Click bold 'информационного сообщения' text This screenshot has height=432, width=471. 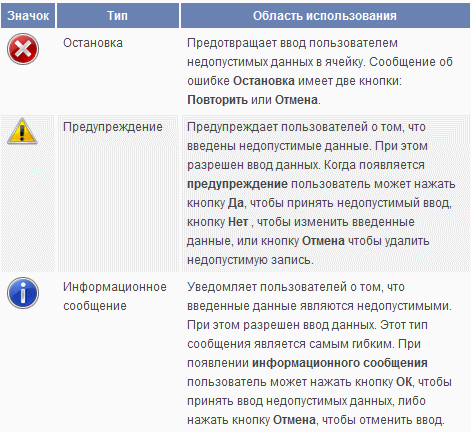click(x=340, y=363)
